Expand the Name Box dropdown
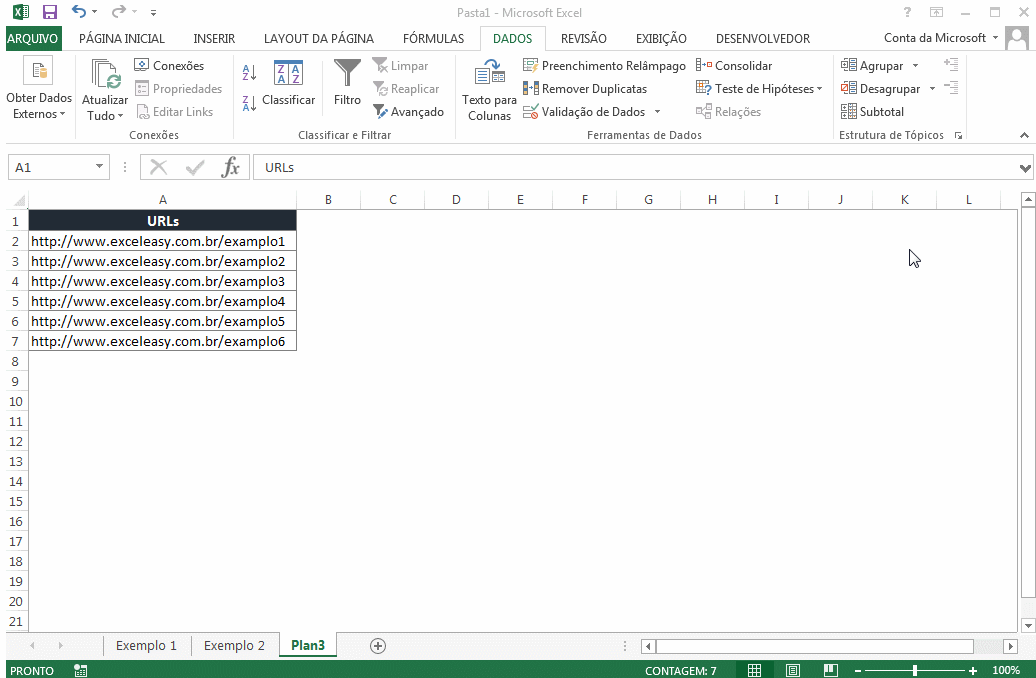The width and height of the screenshot is (1036, 678). click(x=99, y=167)
